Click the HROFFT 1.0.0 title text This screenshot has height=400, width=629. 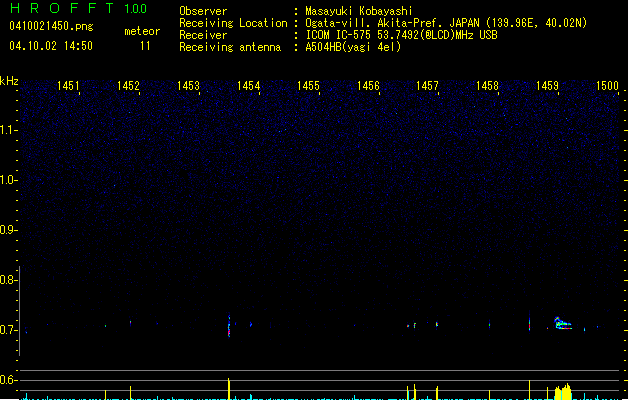coord(79,8)
